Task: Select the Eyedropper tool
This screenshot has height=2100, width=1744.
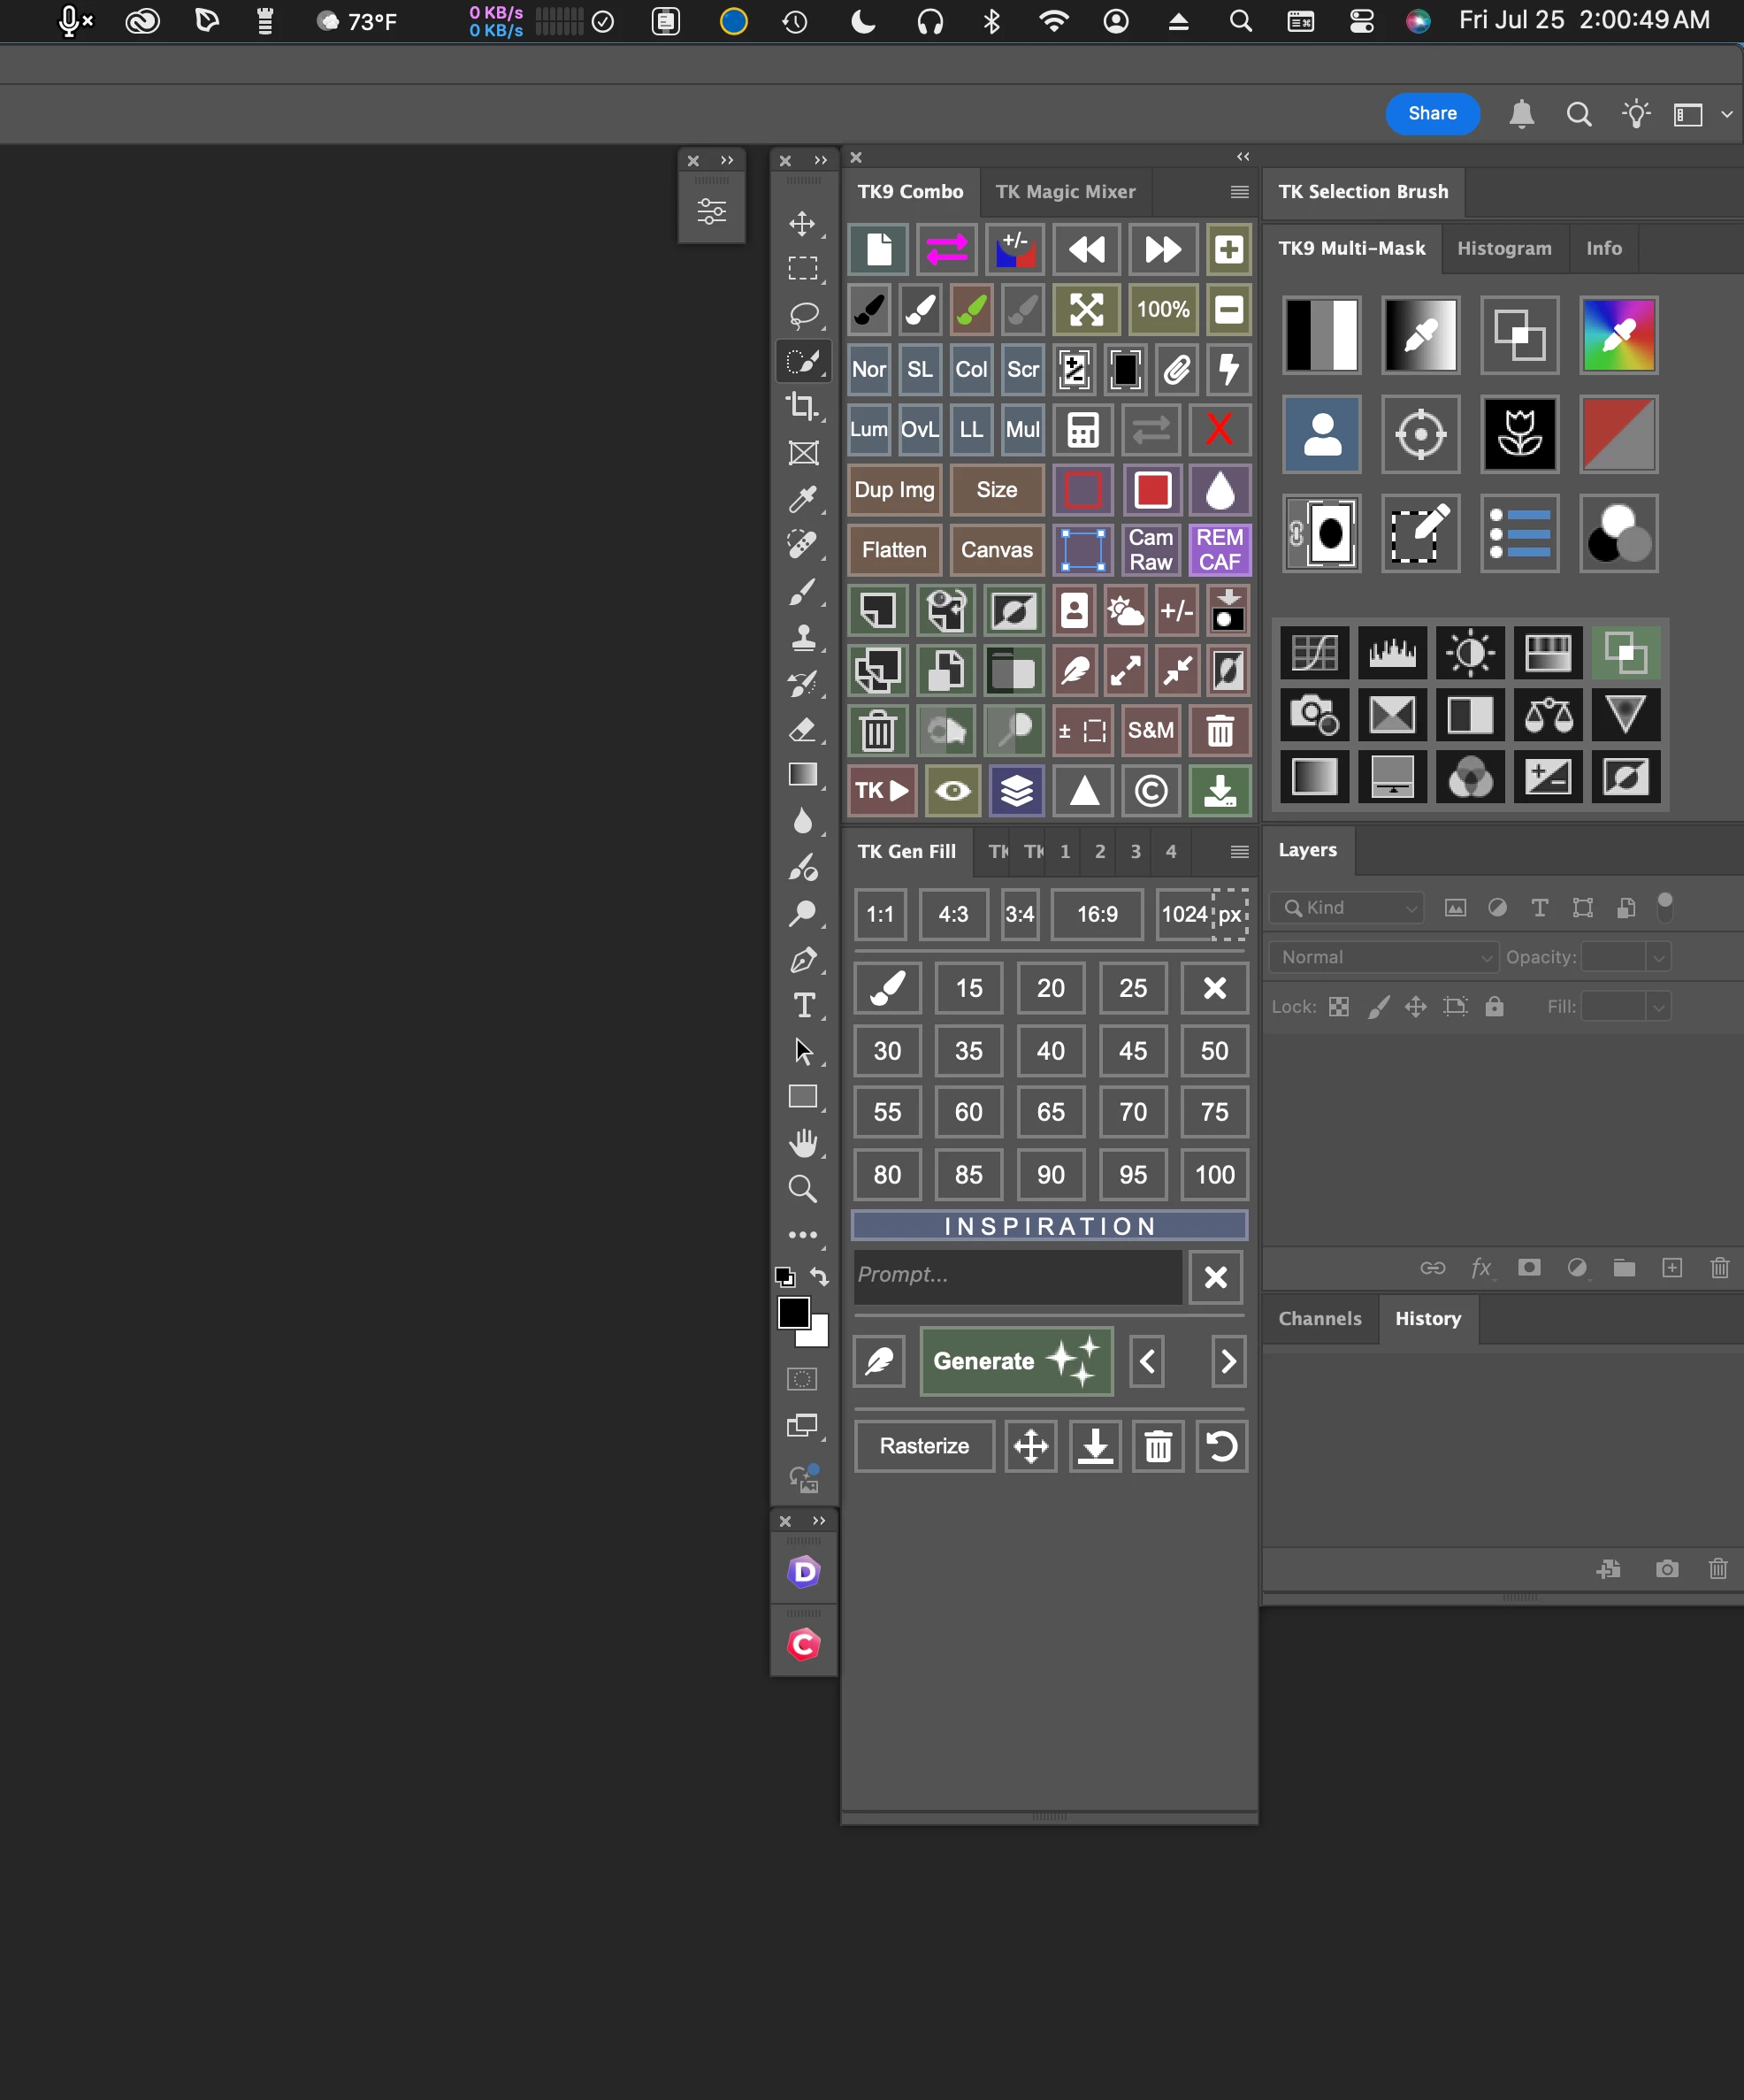Action: 802,498
